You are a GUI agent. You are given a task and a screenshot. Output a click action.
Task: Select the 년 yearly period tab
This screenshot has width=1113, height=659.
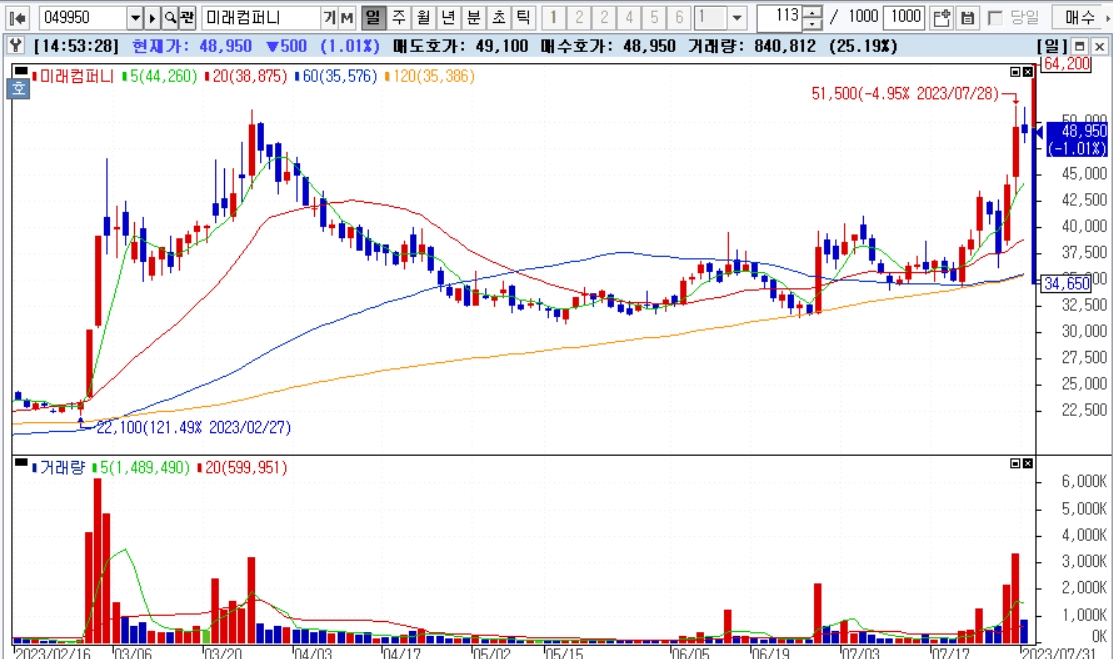[x=449, y=18]
